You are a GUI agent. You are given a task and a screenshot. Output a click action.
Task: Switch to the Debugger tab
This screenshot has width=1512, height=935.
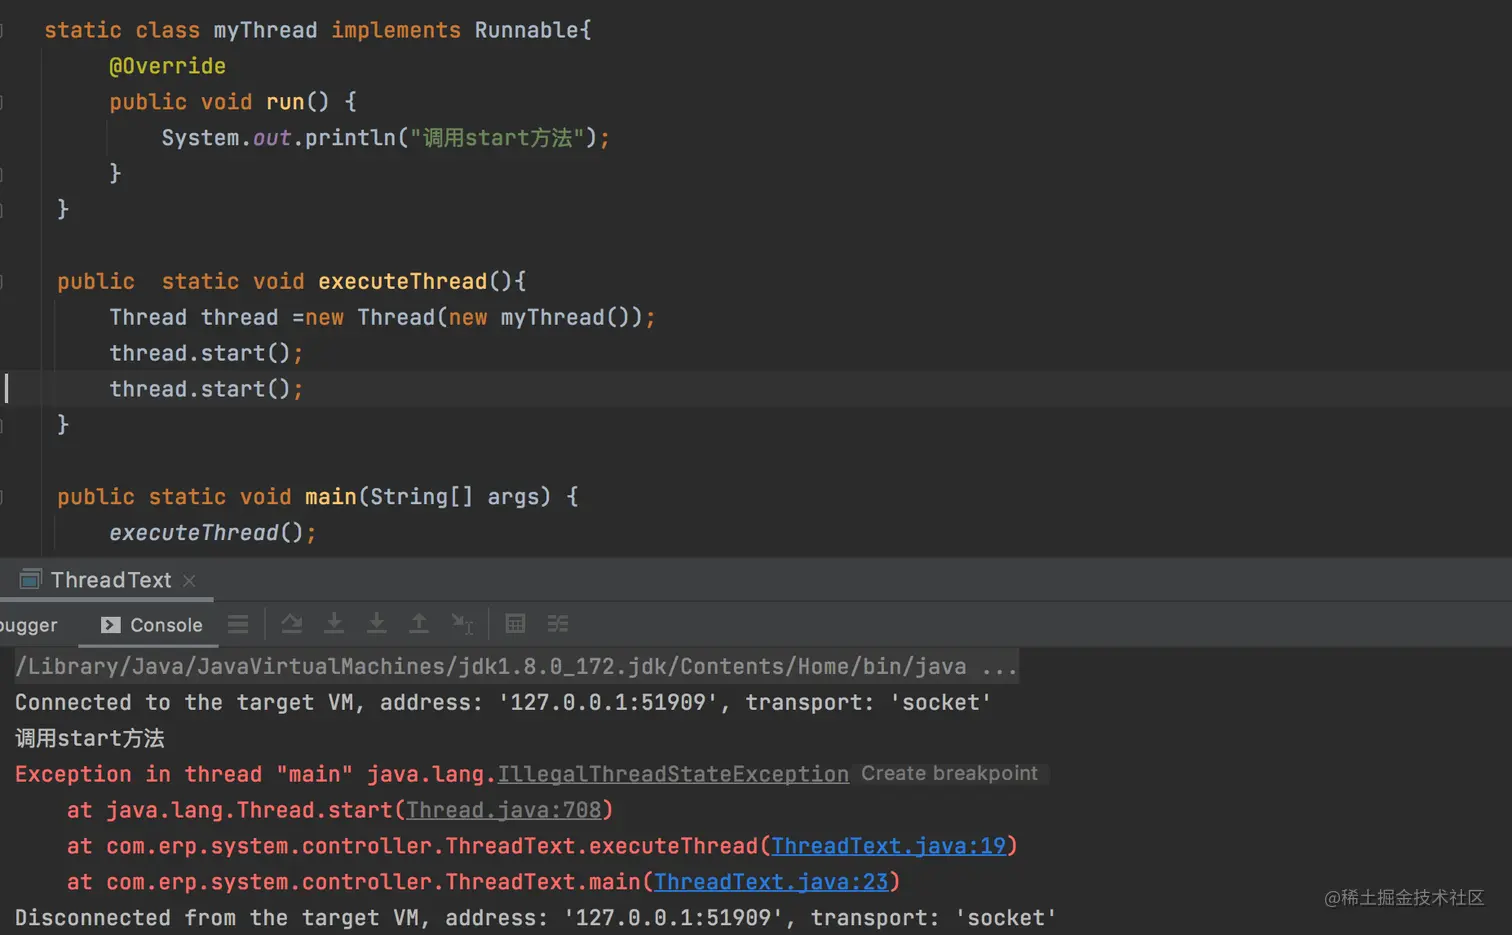[28, 625]
